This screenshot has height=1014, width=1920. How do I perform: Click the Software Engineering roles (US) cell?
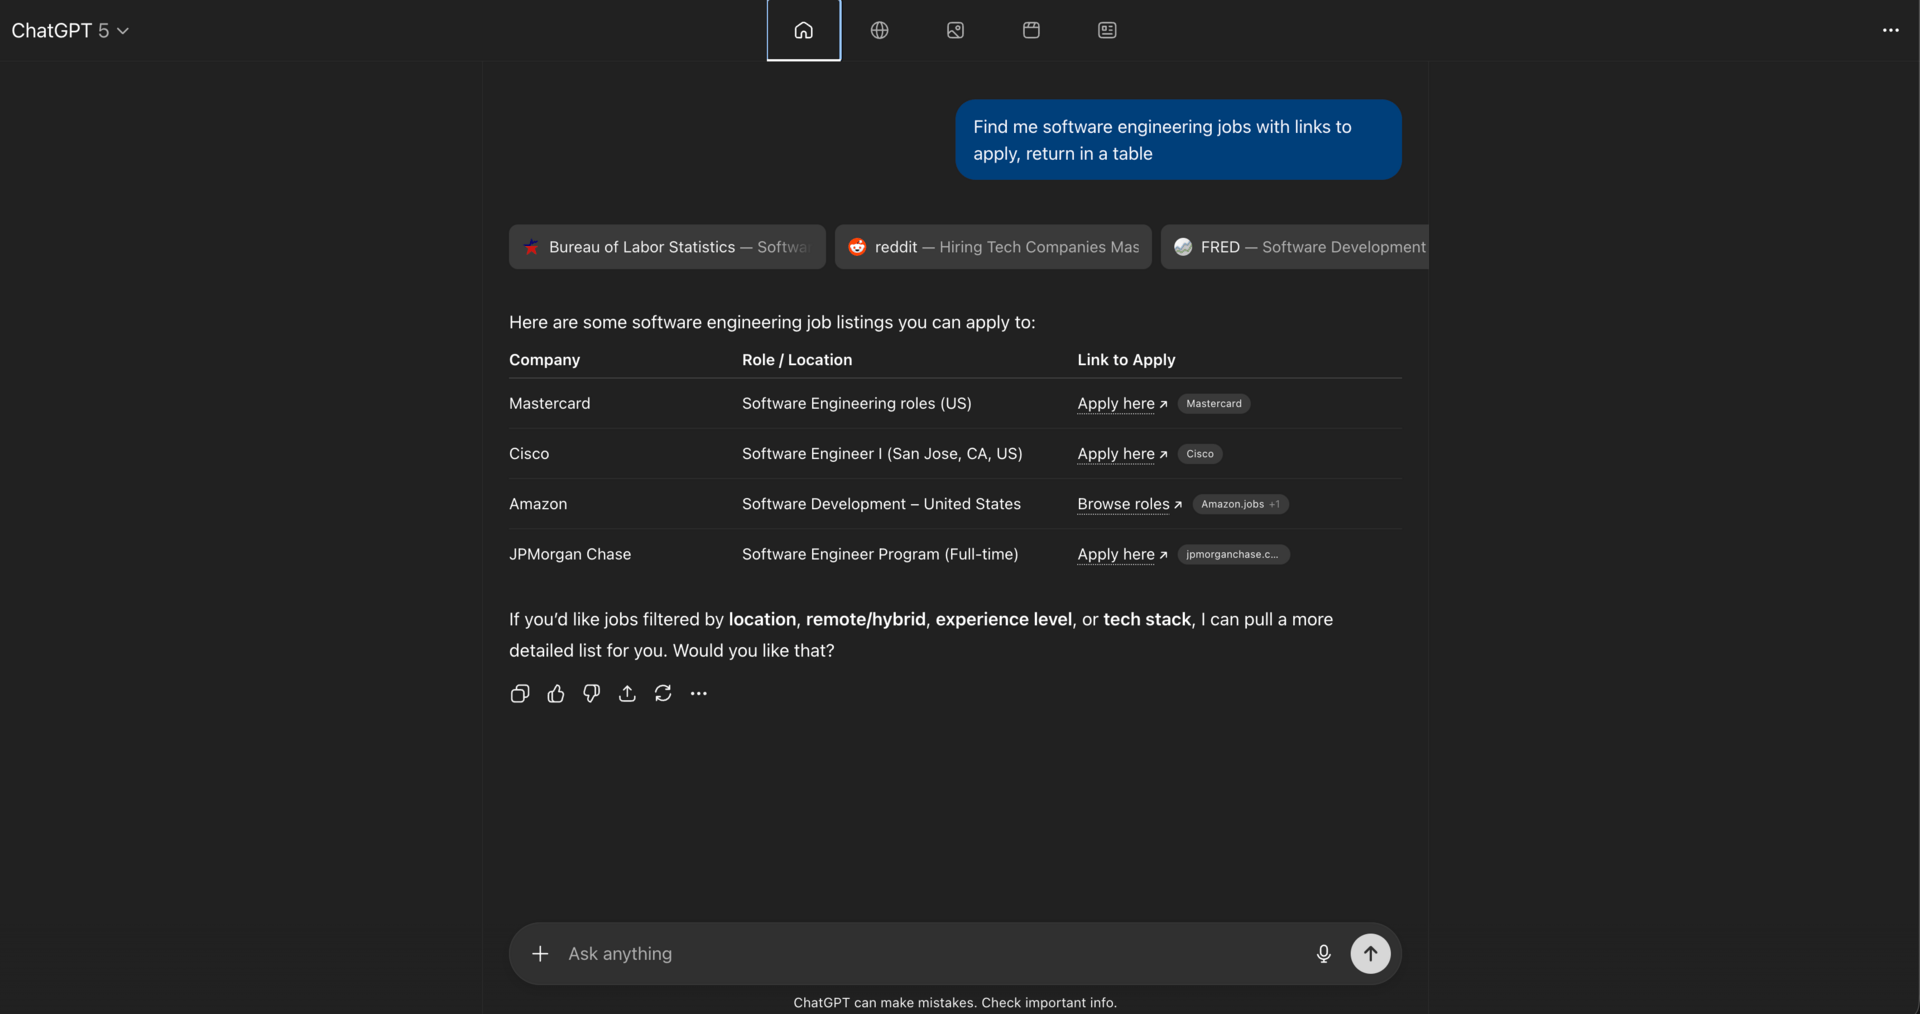[857, 404]
